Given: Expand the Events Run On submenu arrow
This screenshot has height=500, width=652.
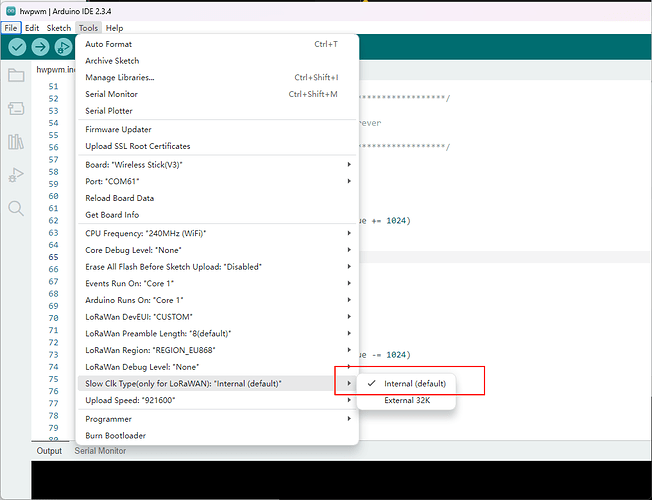Looking at the screenshot, I should pos(349,283).
